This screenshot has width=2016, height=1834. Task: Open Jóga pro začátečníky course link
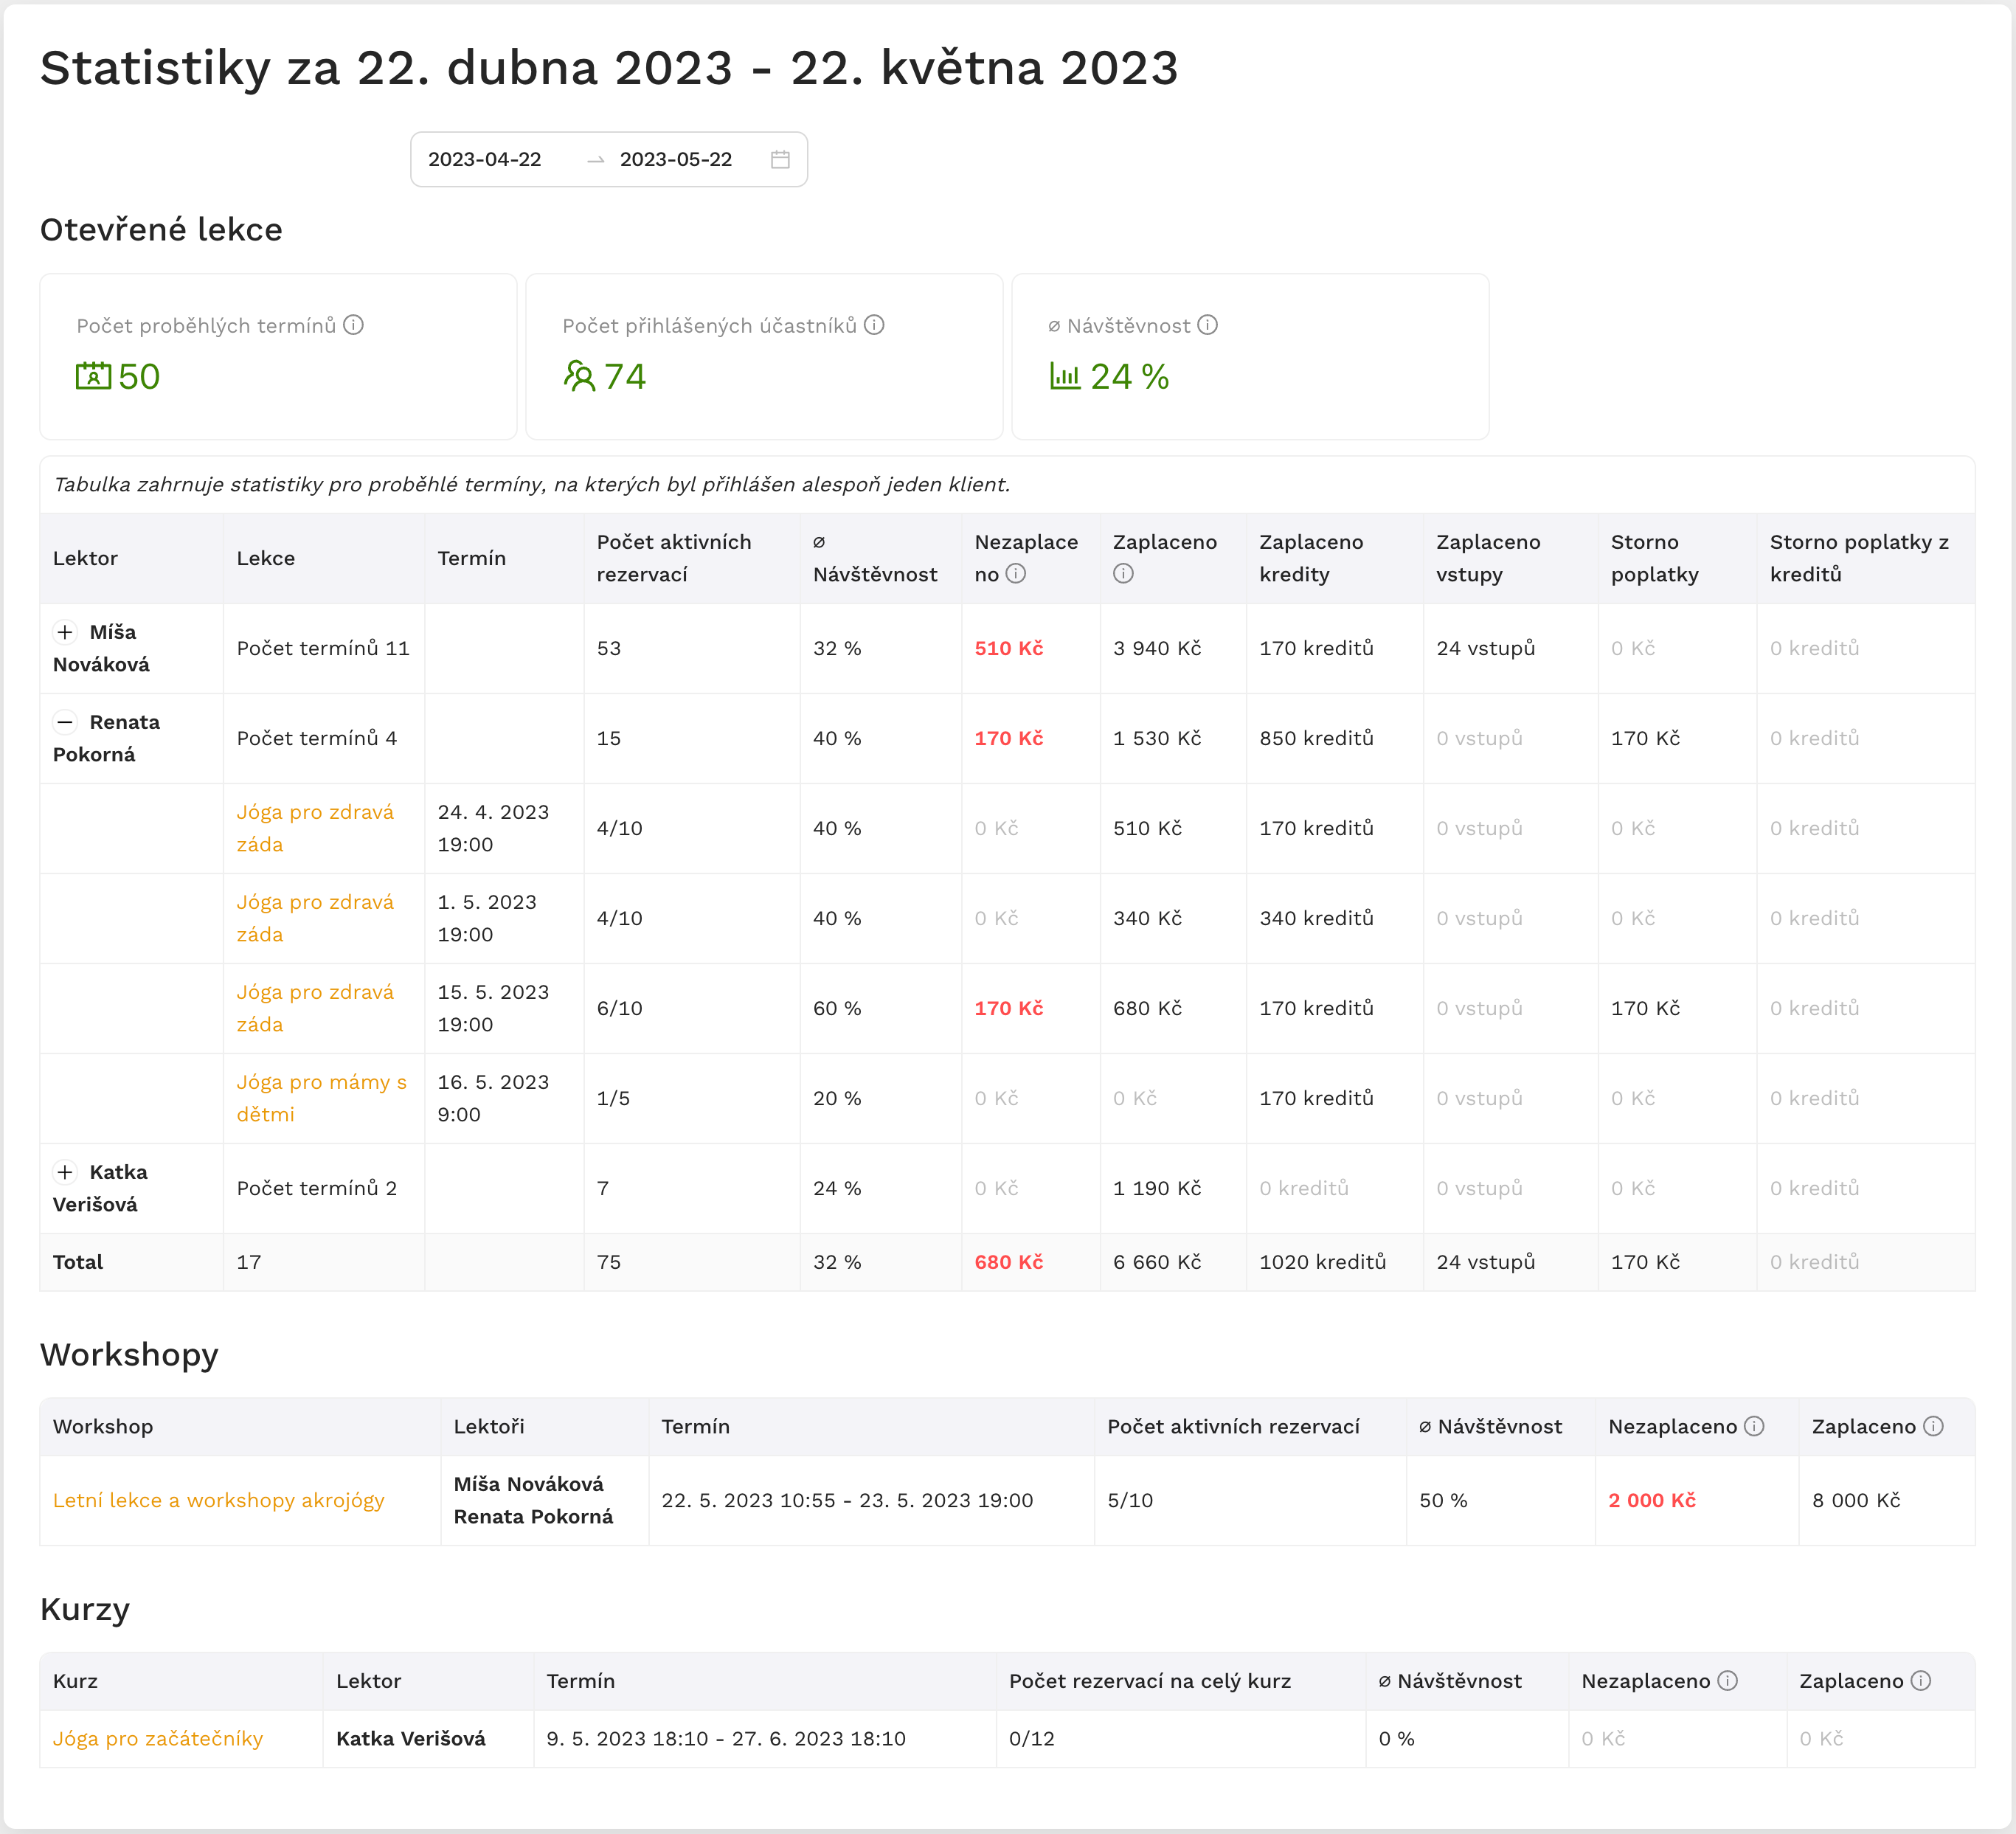pyautogui.click(x=158, y=1738)
